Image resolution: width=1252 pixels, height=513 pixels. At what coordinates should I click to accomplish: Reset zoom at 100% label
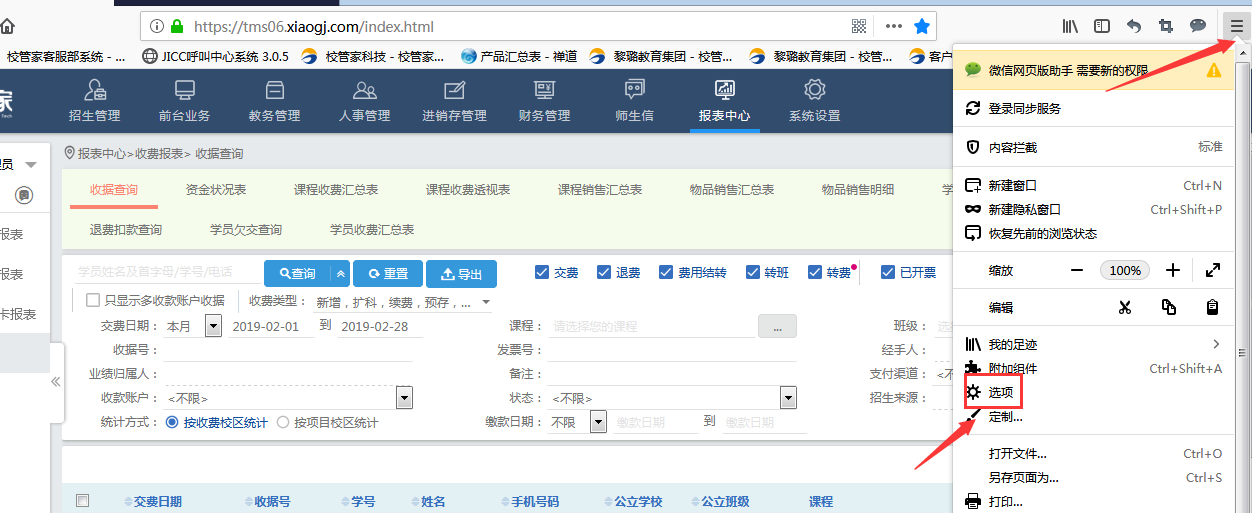point(1125,270)
